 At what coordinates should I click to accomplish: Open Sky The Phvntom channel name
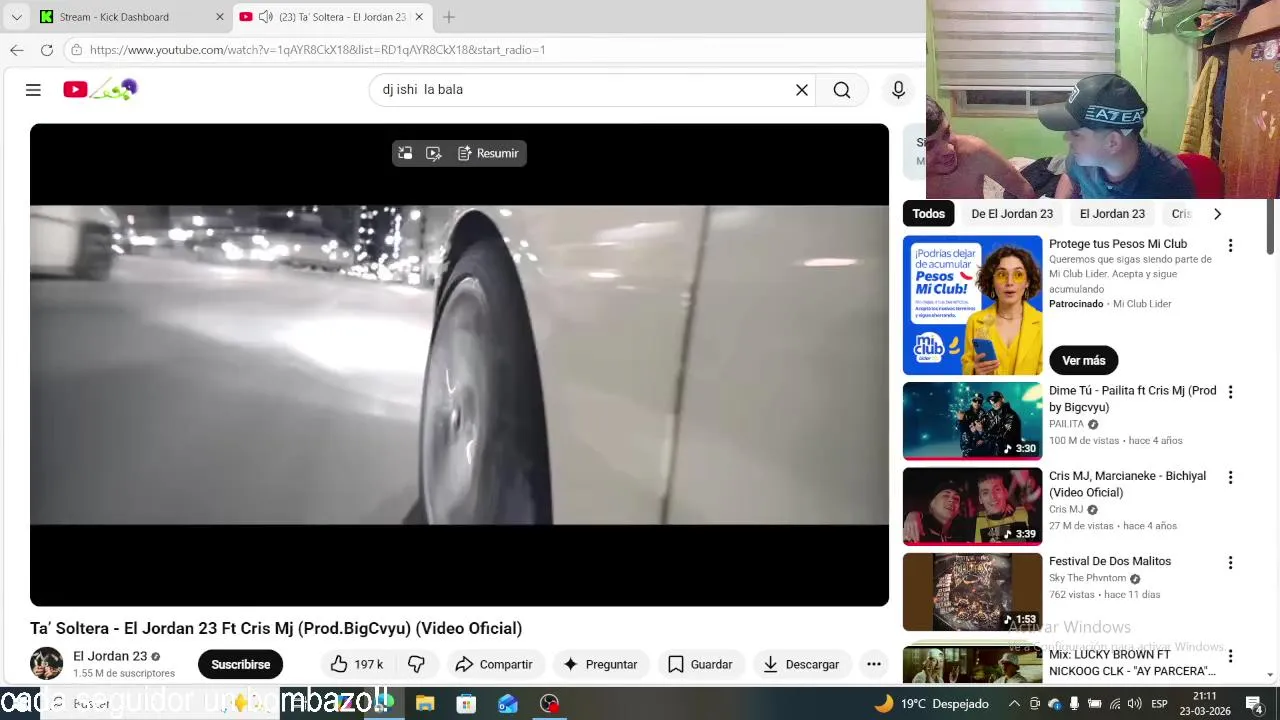(x=1087, y=578)
